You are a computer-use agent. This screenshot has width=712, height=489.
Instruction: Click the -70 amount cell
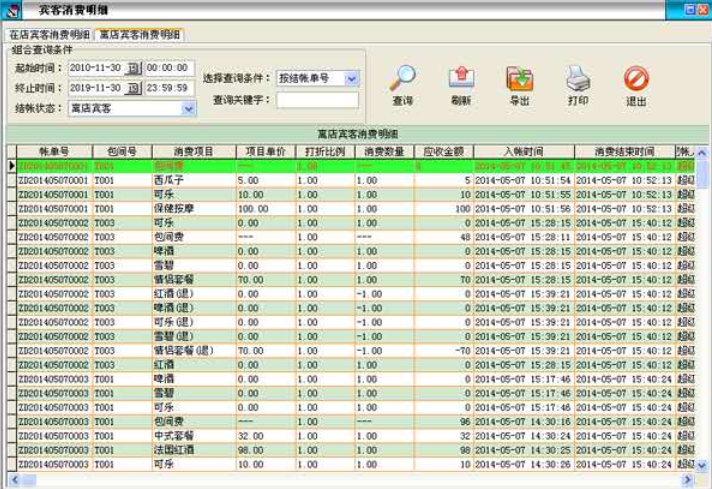tap(443, 351)
